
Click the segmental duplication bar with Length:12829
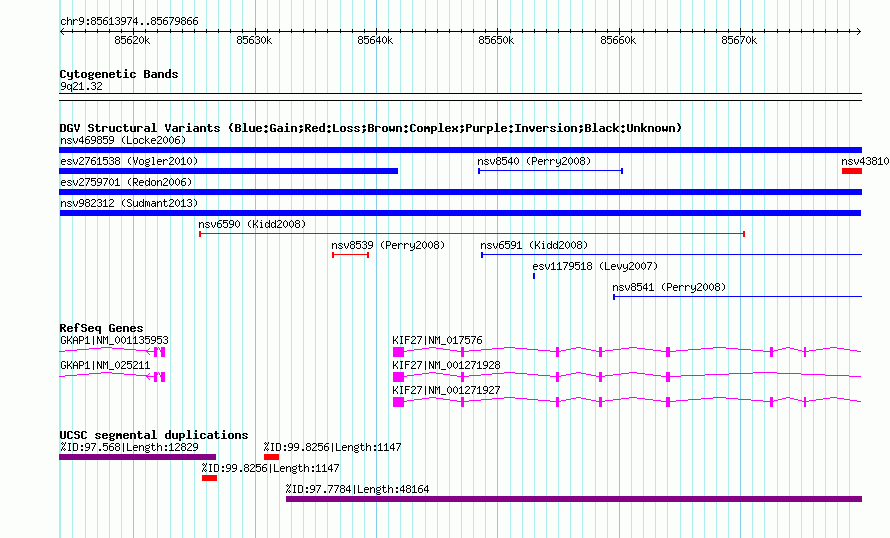(137, 457)
